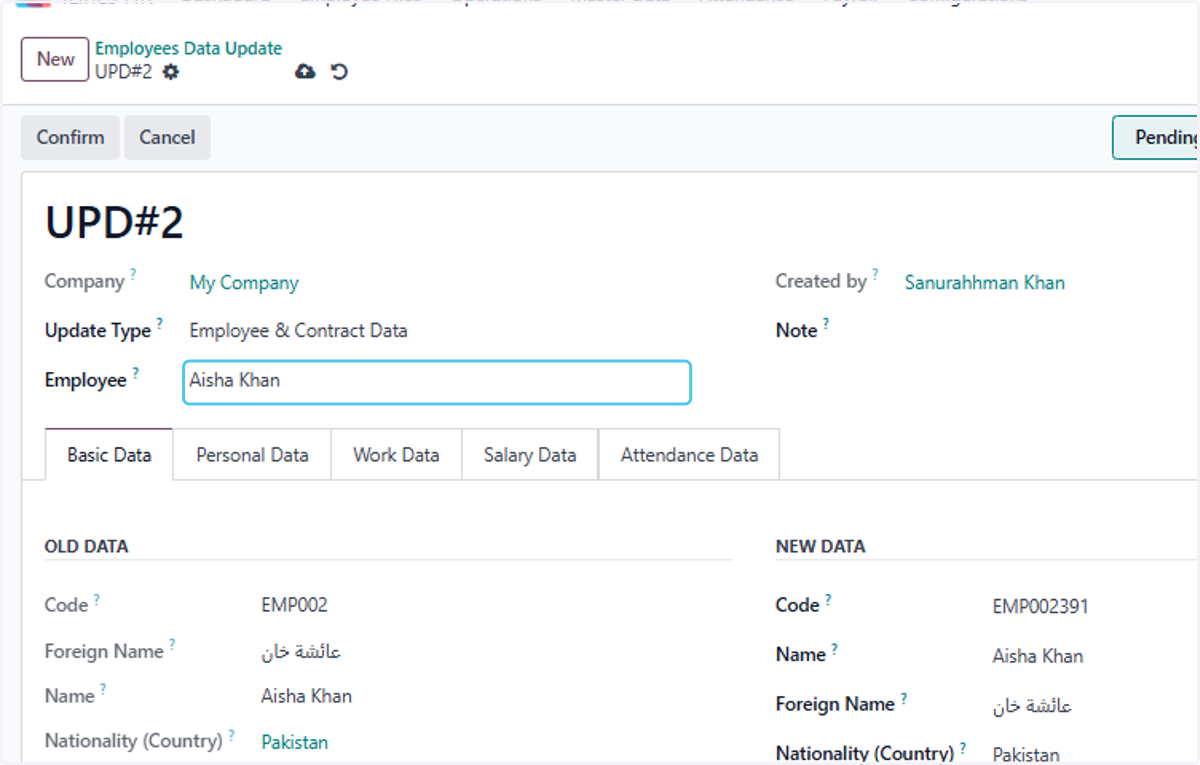This screenshot has width=1200, height=765.
Task: Edit the new data Foreign Name field
Action: 1032,706
